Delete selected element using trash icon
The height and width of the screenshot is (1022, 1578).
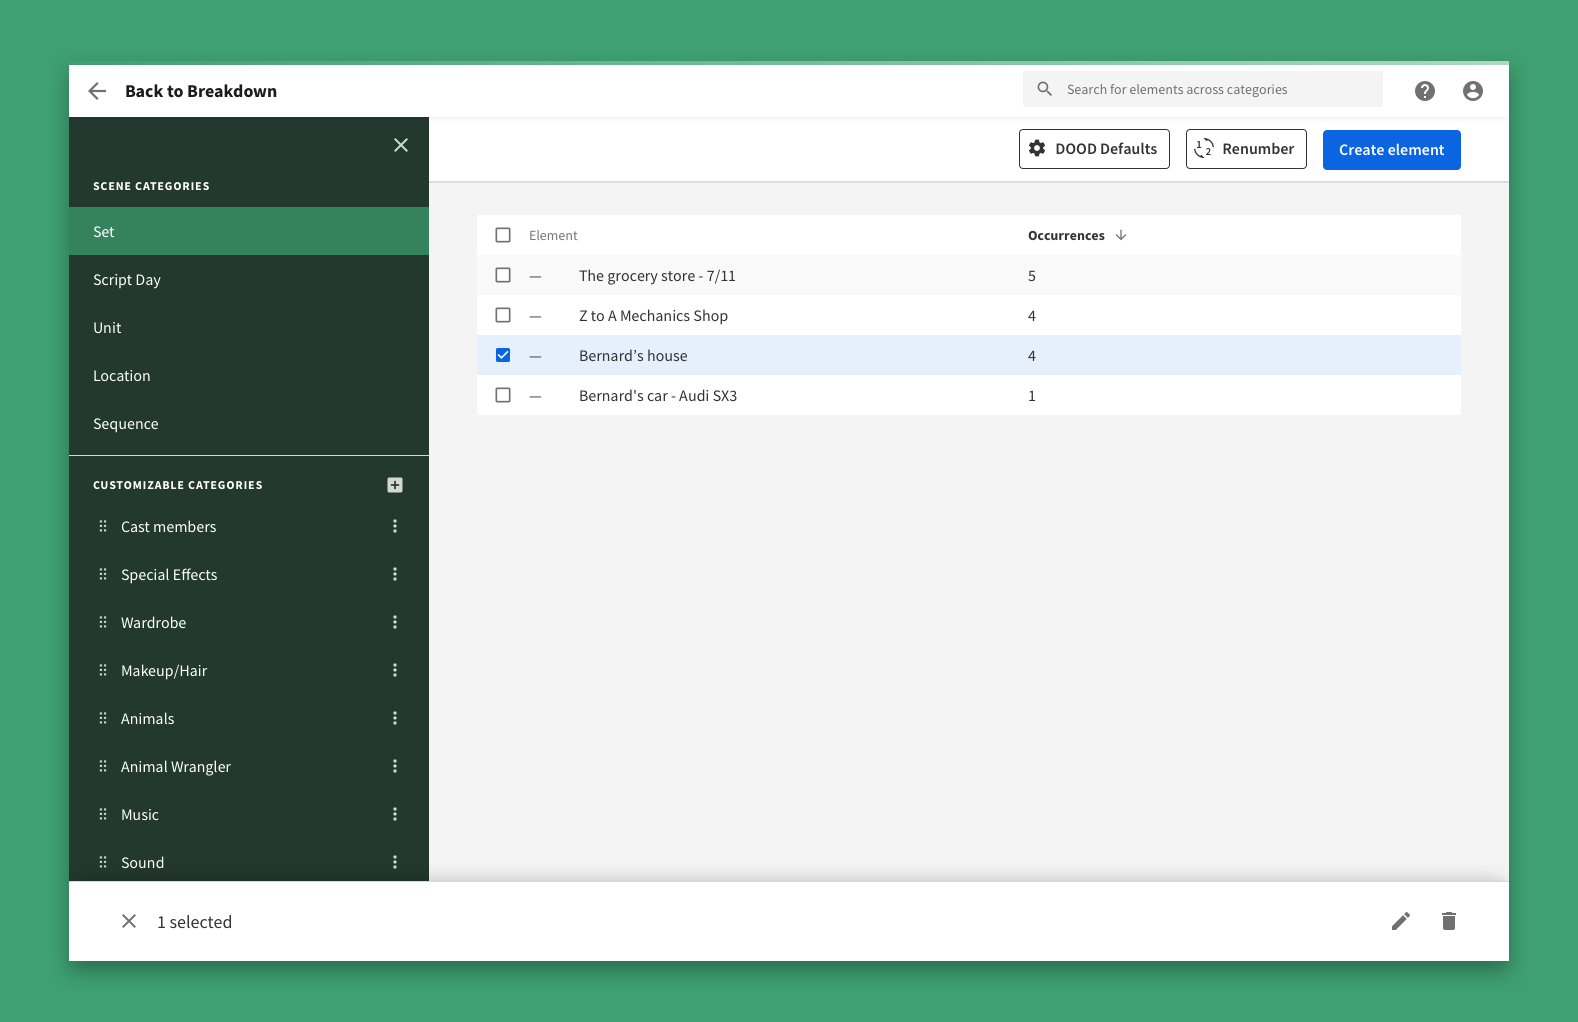[x=1448, y=921]
